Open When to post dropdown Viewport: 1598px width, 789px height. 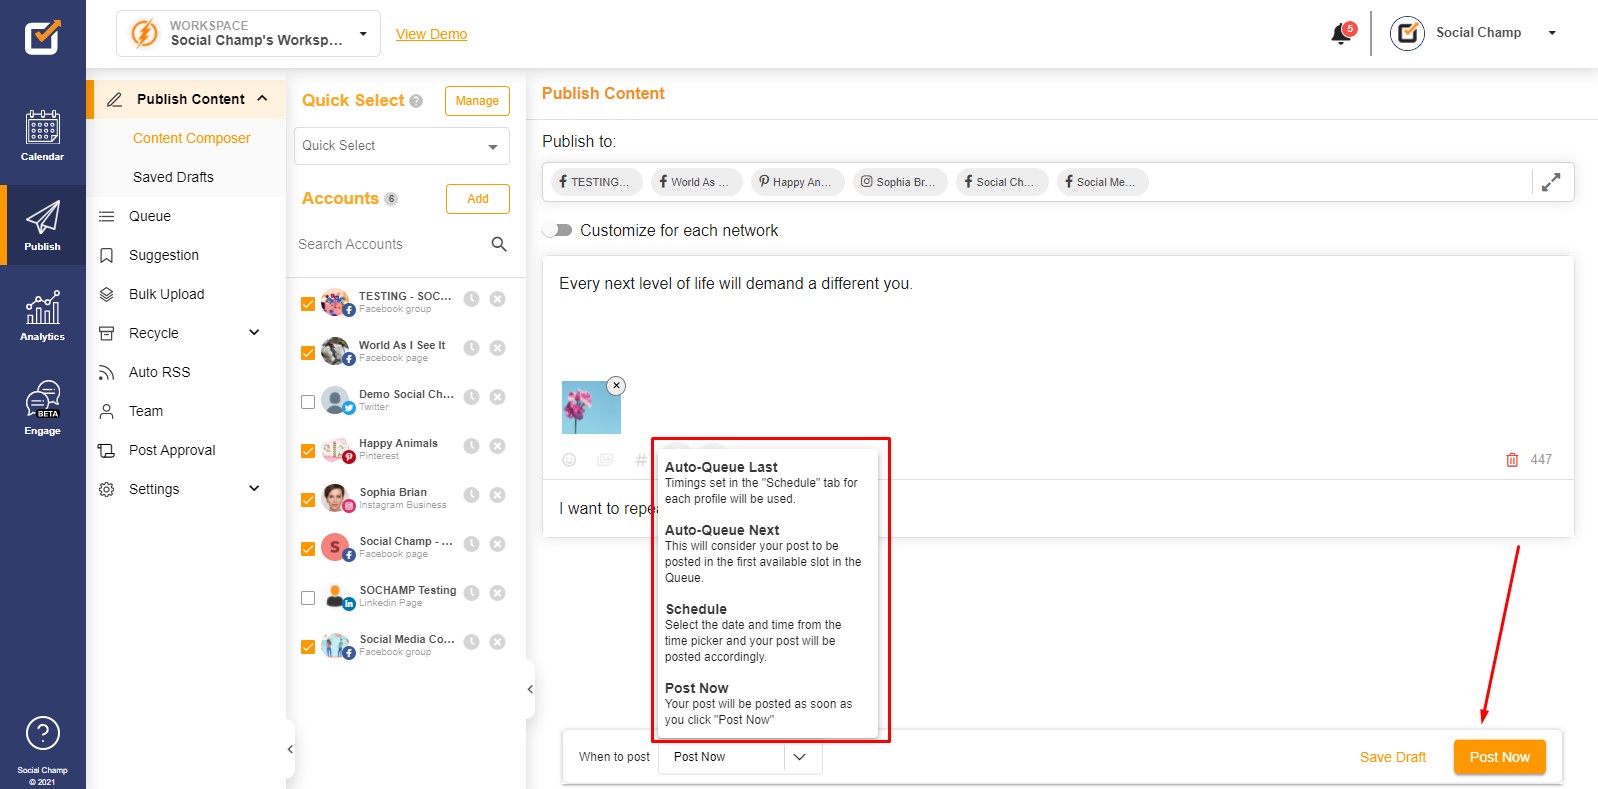coord(740,757)
